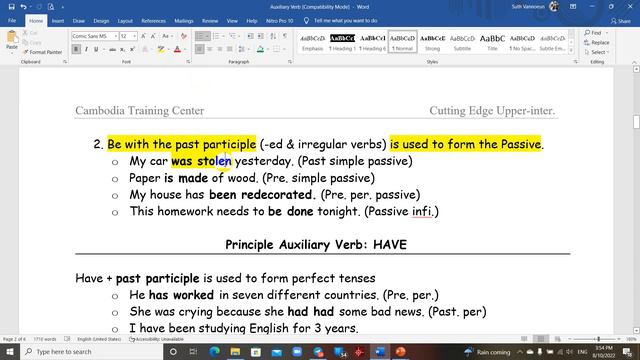The width and height of the screenshot is (640, 360).
Task: Toggle Align Left for the paragraph
Action: pyautogui.click(x=200, y=49)
